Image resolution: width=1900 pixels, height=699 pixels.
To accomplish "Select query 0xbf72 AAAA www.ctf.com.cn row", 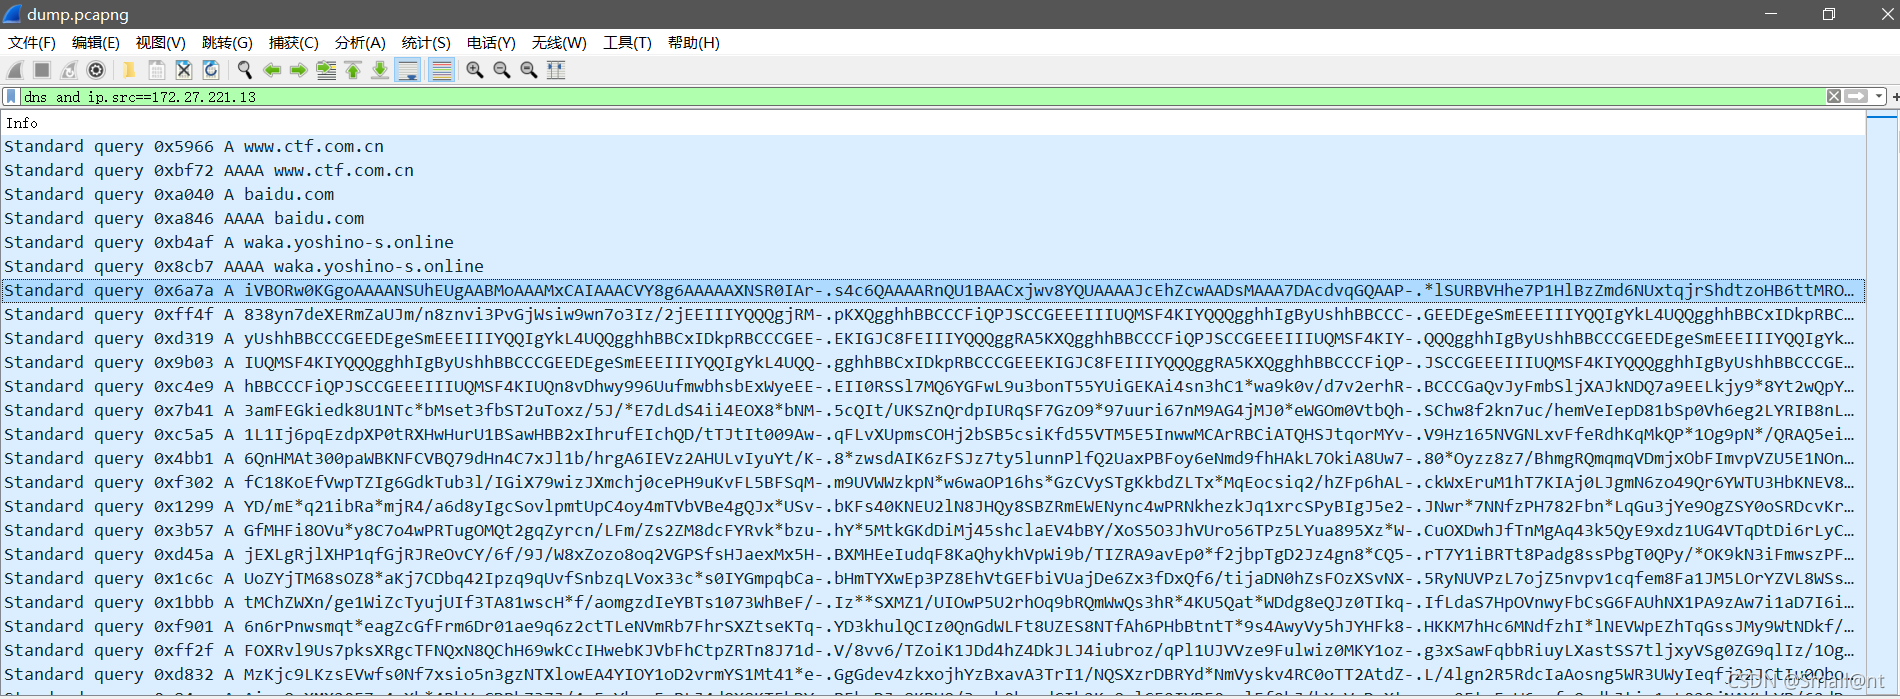I will point(932,170).
